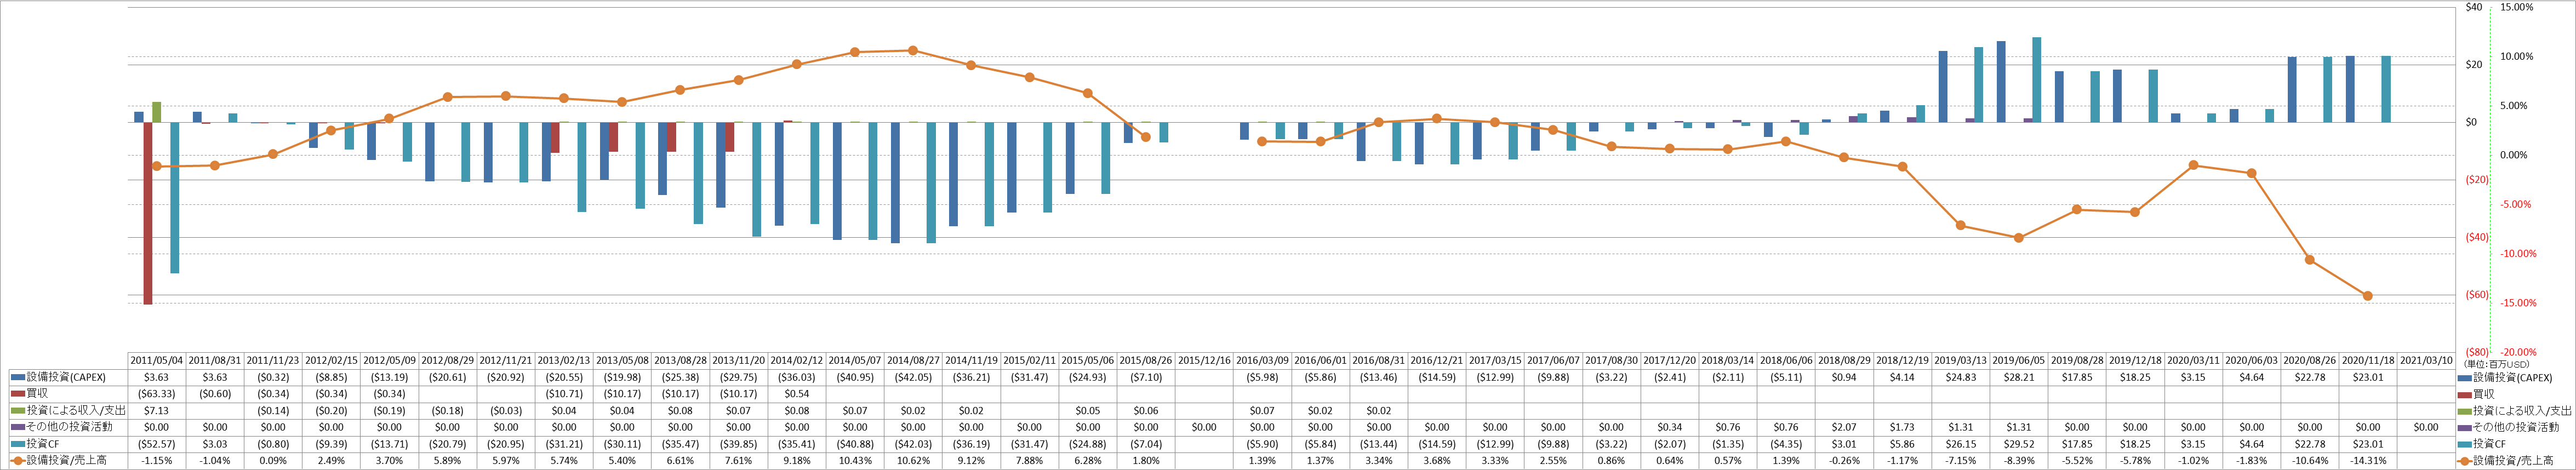Select the 9.18% ratio cell
The width and height of the screenshot is (2576, 470).
tap(797, 461)
